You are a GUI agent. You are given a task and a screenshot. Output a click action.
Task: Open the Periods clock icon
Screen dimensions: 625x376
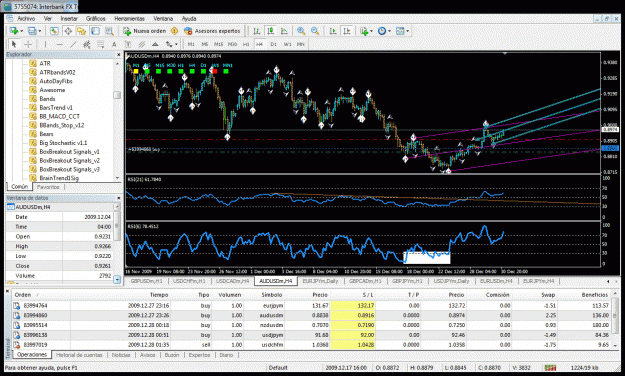pyautogui.click(x=382, y=31)
